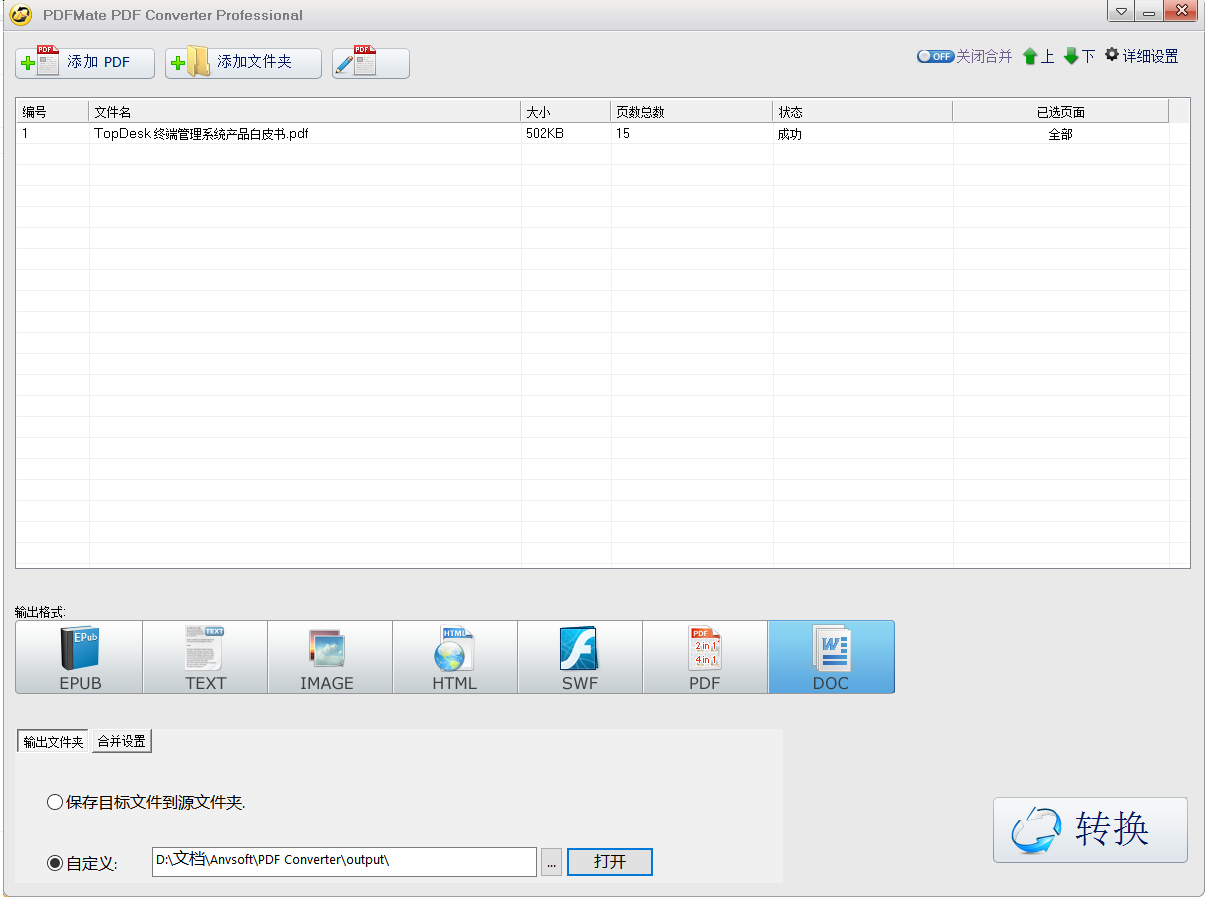Select EPUB output format
The image size is (1205, 898).
79,657
